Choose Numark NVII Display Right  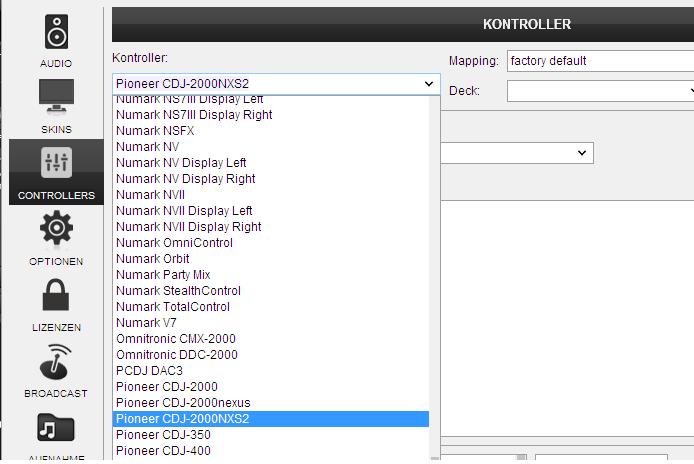271,226
